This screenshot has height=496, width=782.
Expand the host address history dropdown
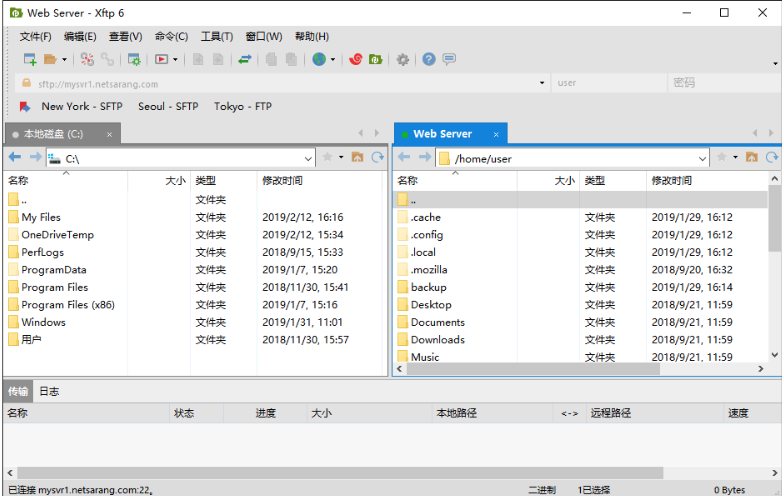point(542,83)
